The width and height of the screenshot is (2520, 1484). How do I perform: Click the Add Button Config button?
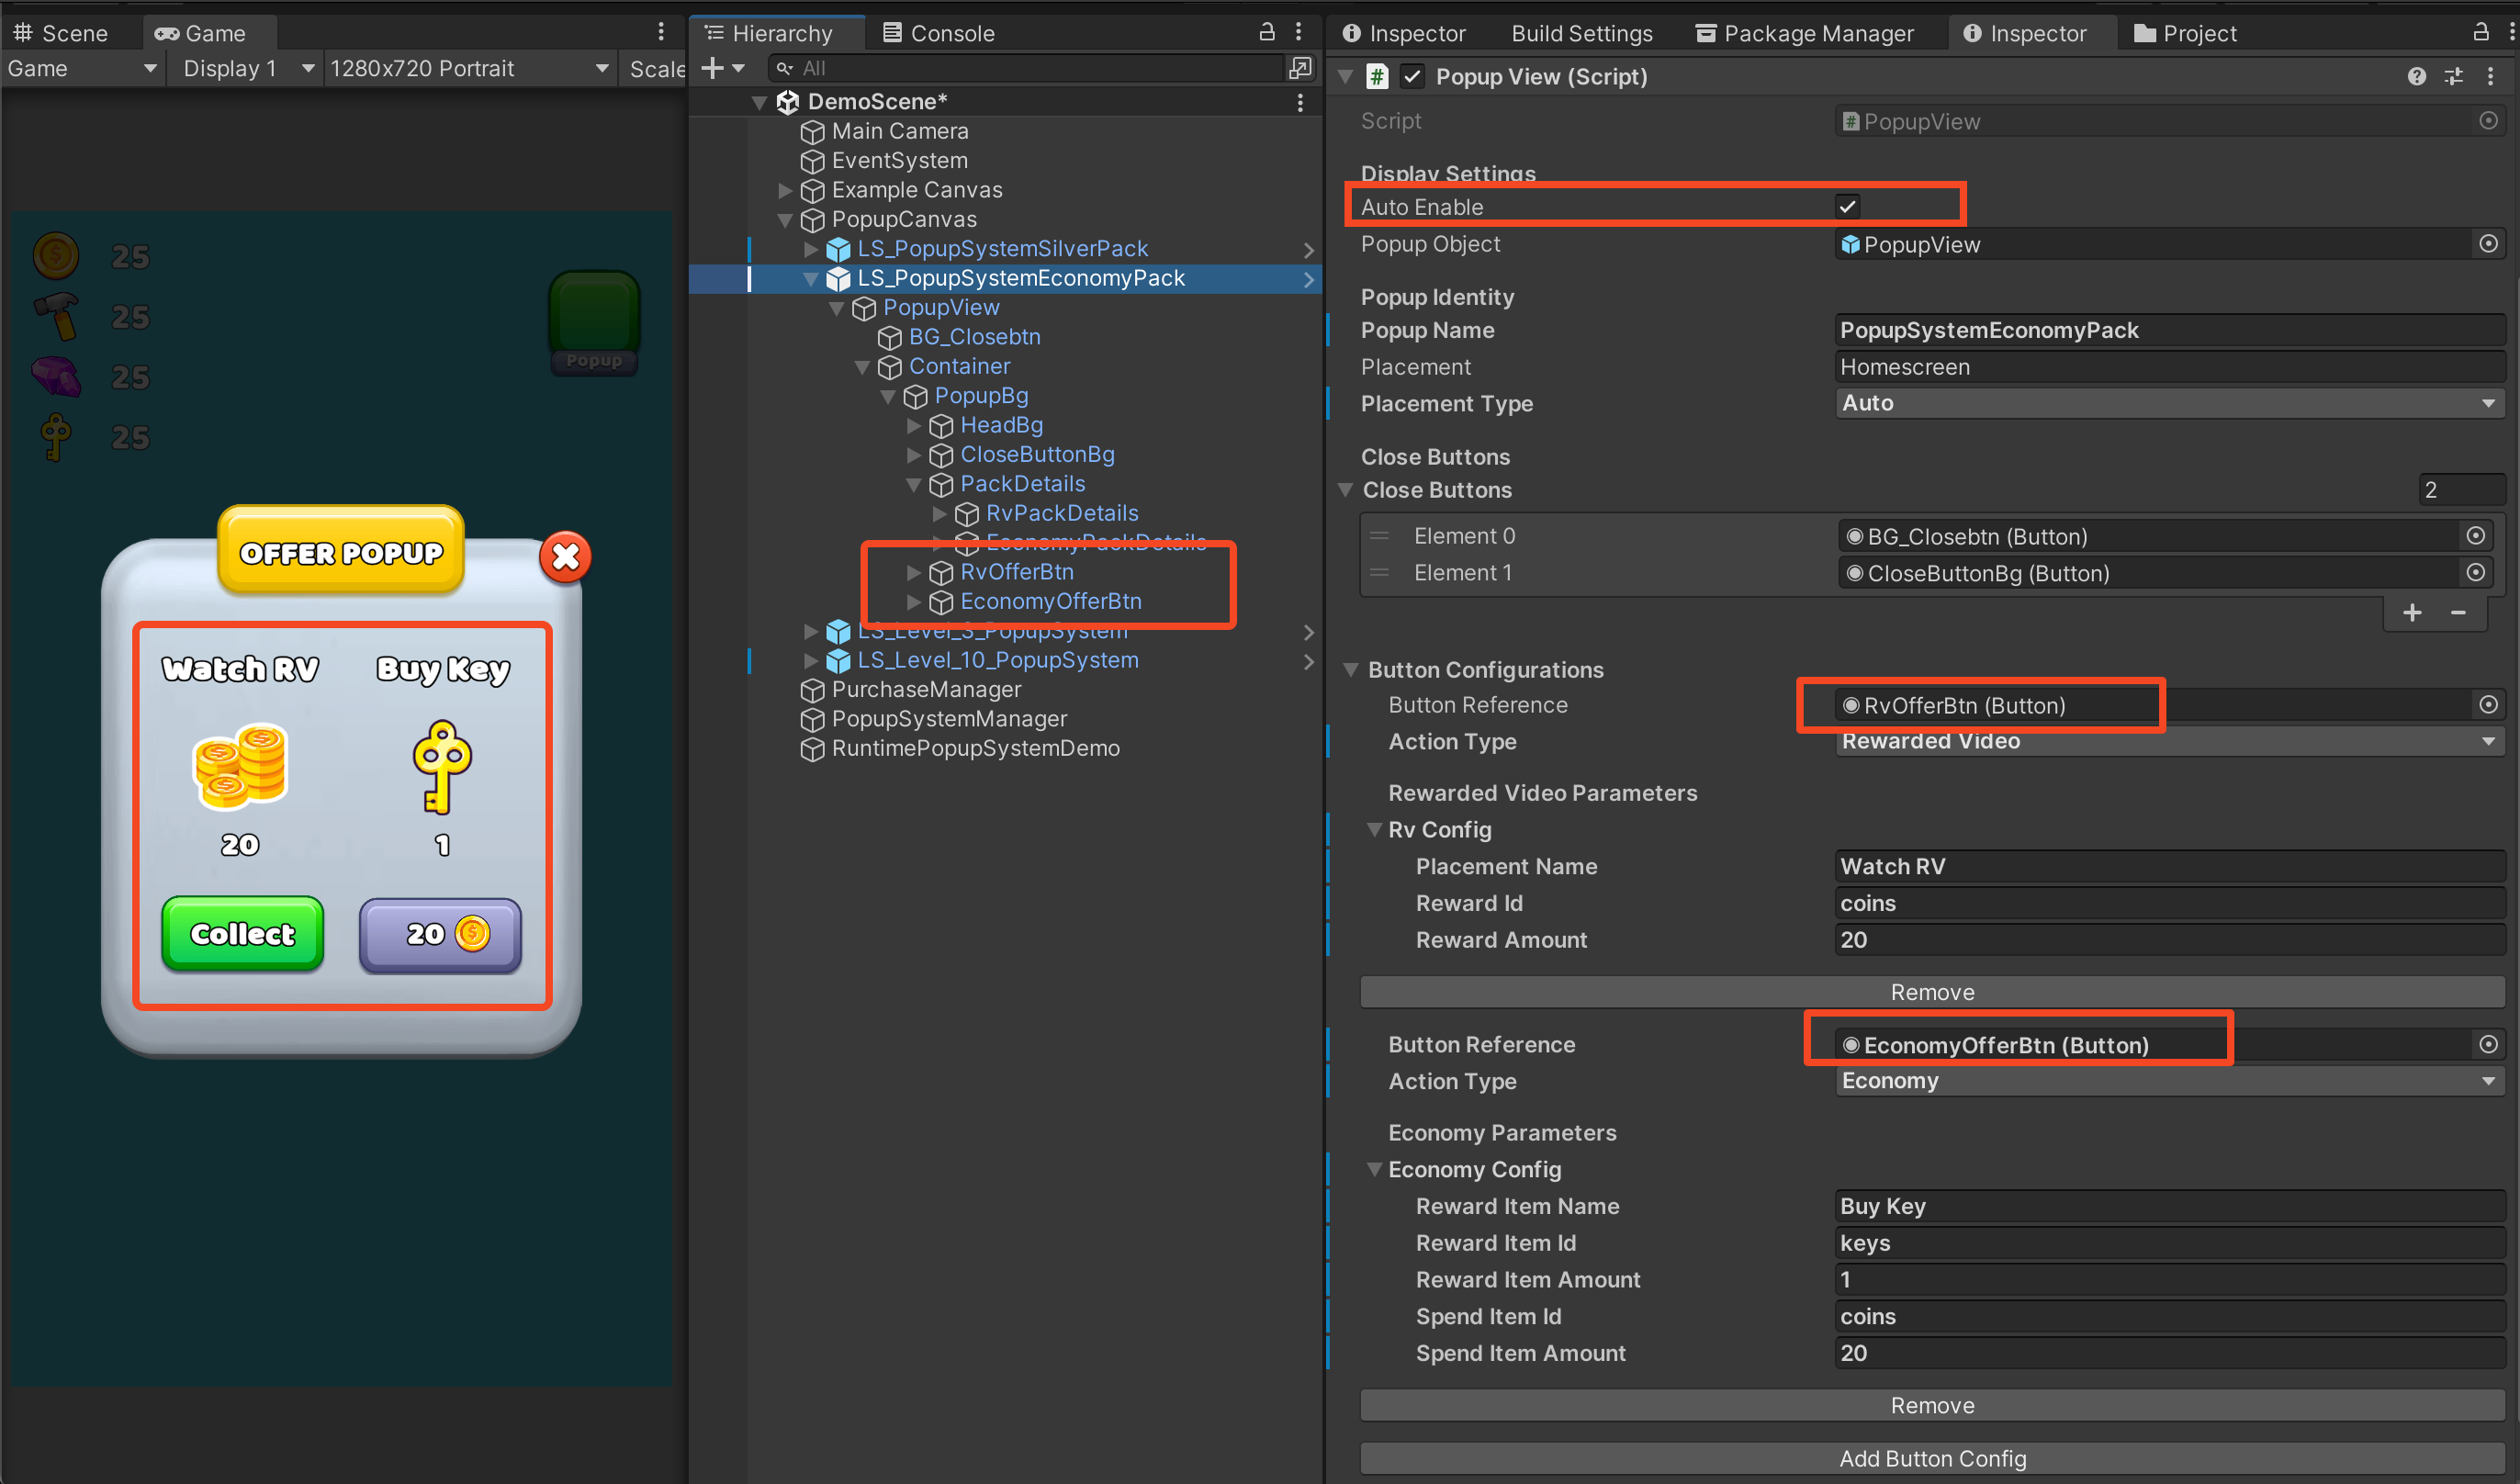(x=1931, y=1458)
